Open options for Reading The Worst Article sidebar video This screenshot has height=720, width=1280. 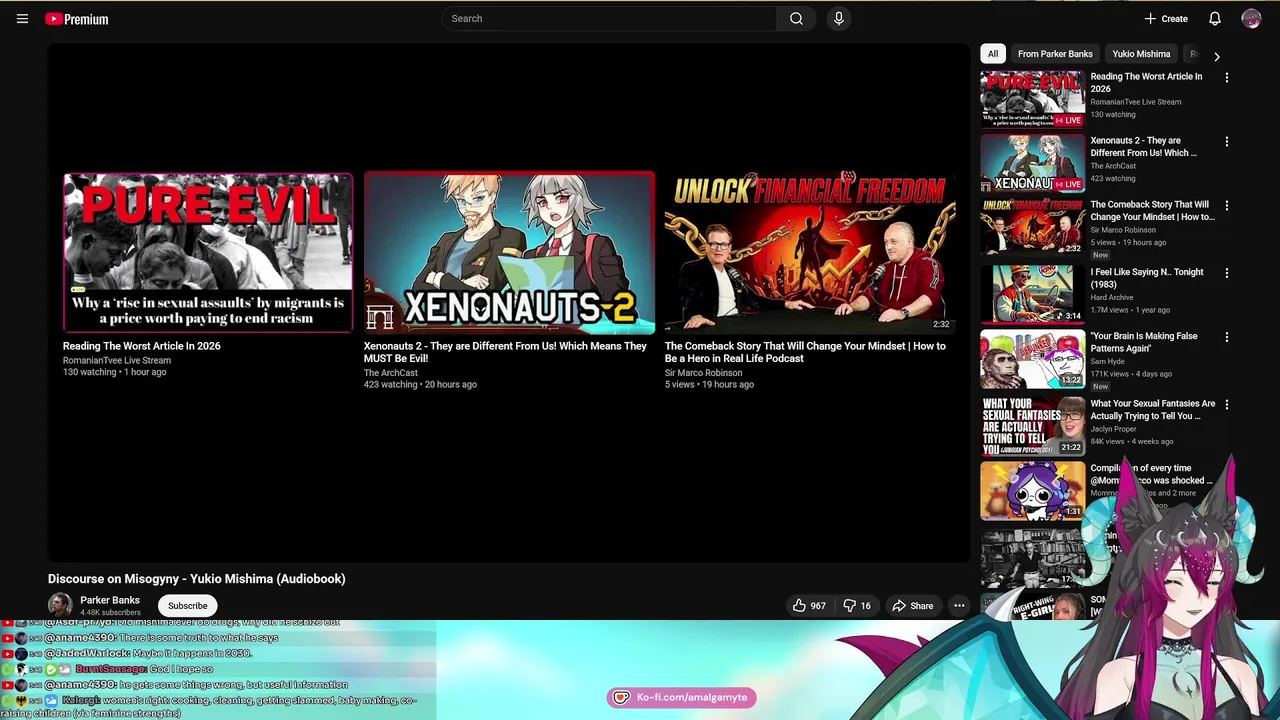coord(1227,78)
